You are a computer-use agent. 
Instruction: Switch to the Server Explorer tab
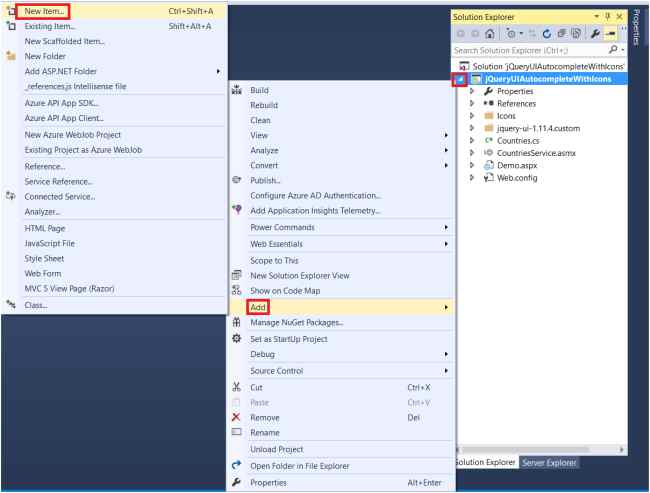[549, 462]
